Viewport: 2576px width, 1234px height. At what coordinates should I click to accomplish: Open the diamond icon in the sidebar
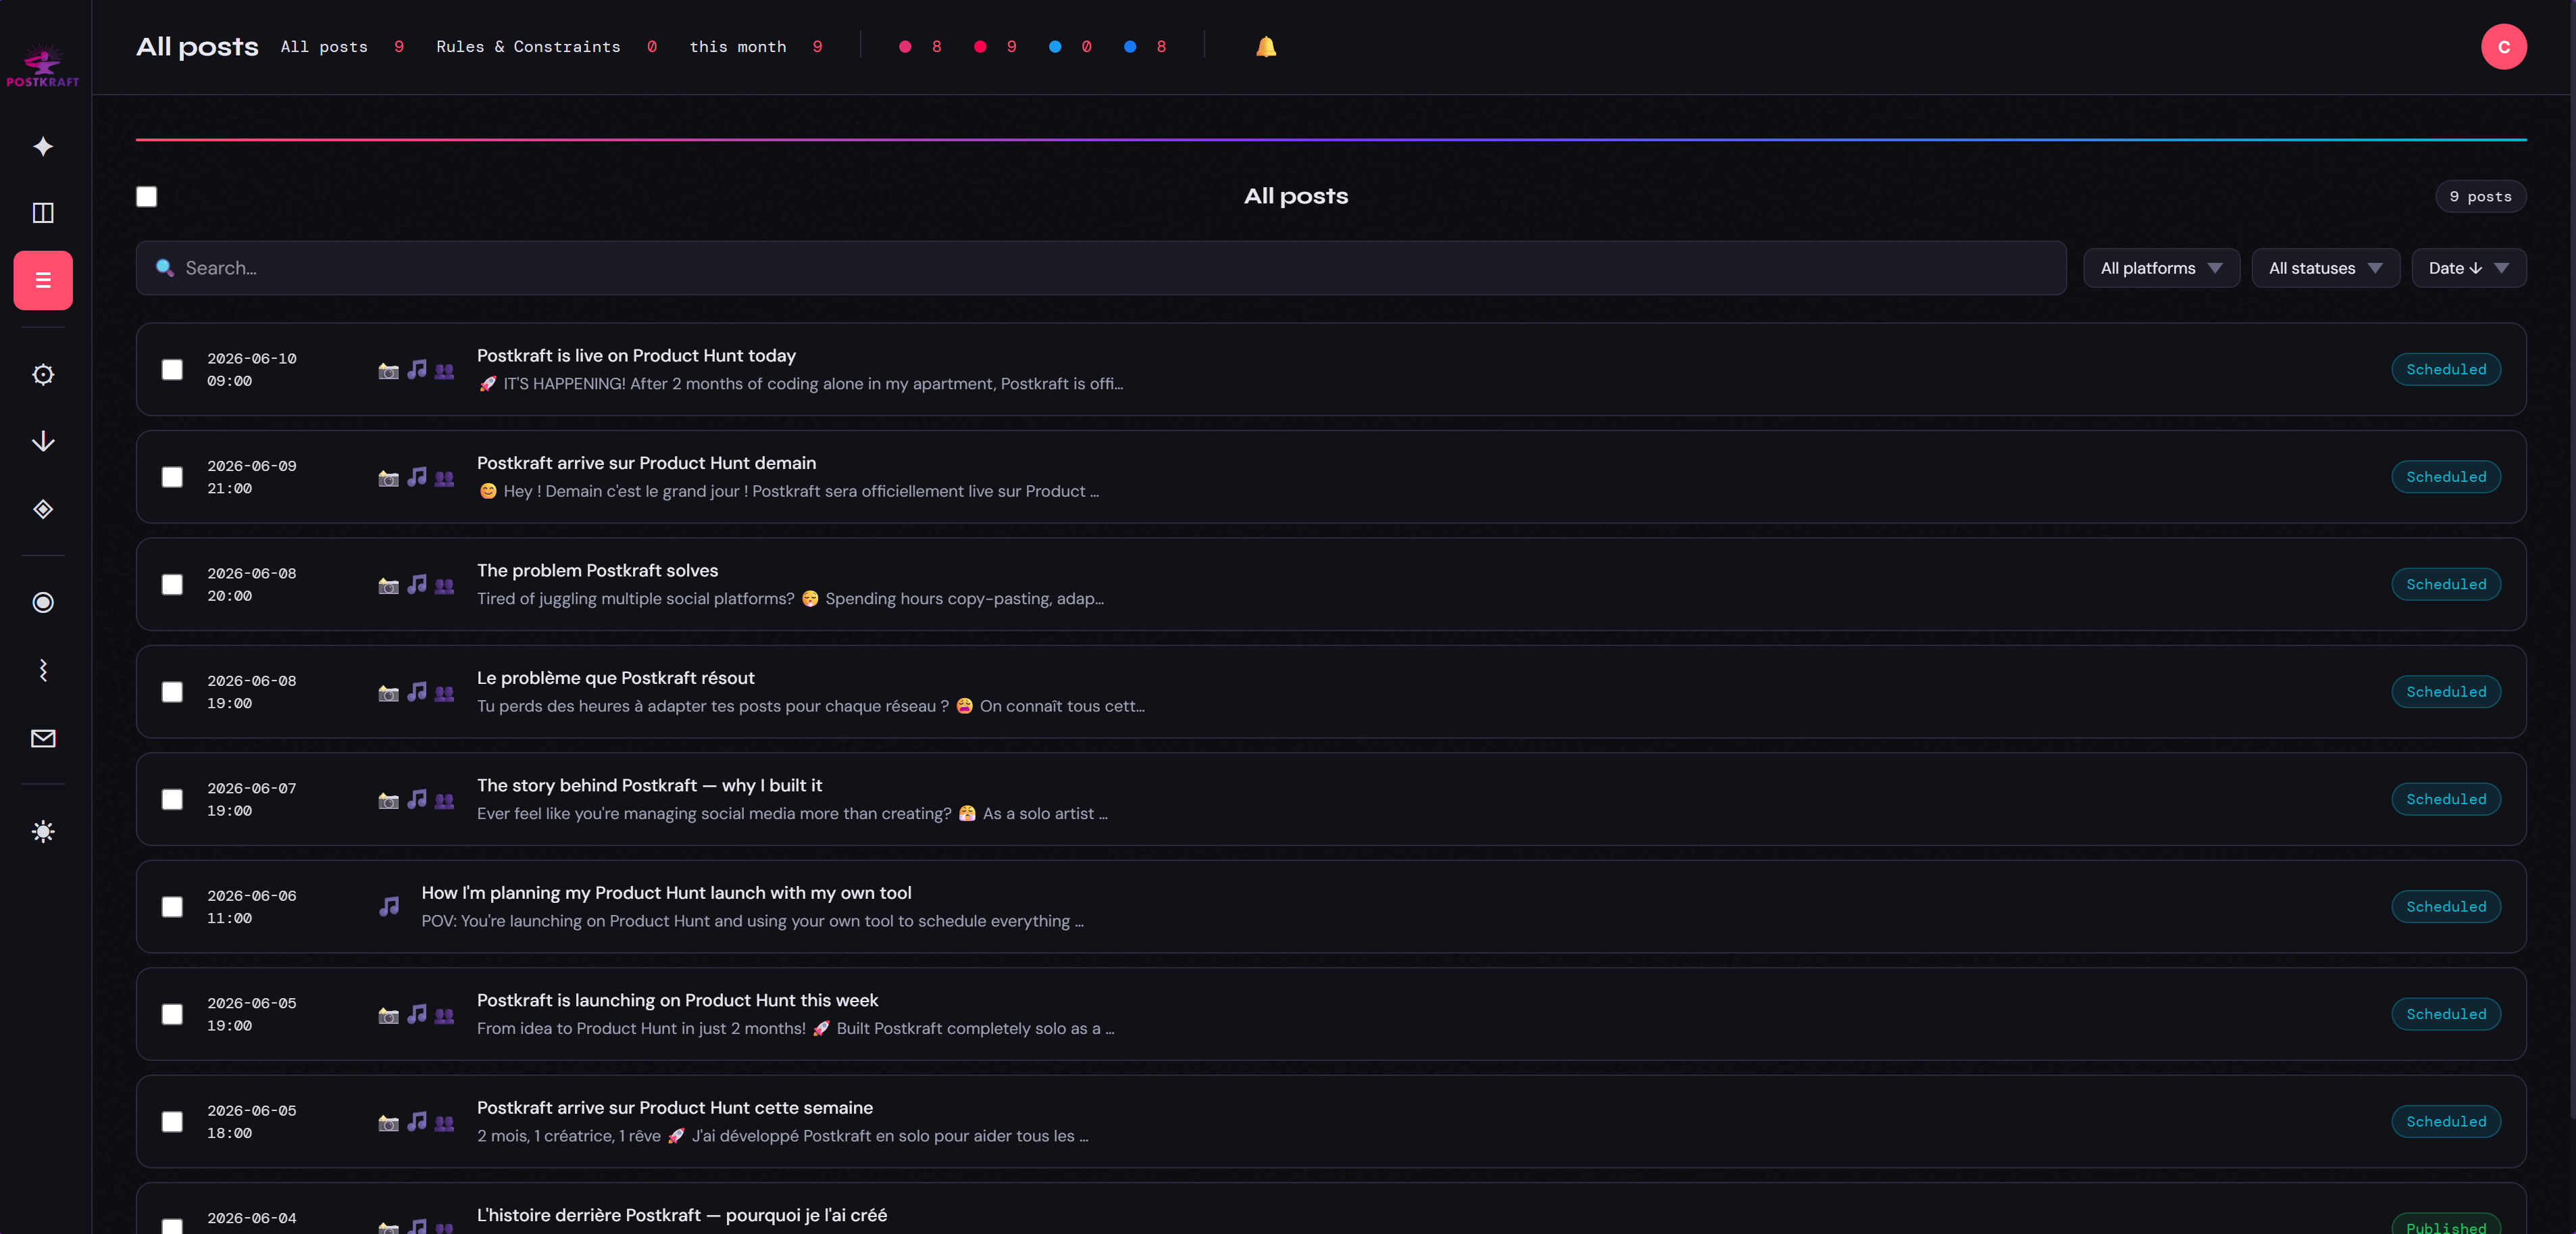(x=43, y=509)
